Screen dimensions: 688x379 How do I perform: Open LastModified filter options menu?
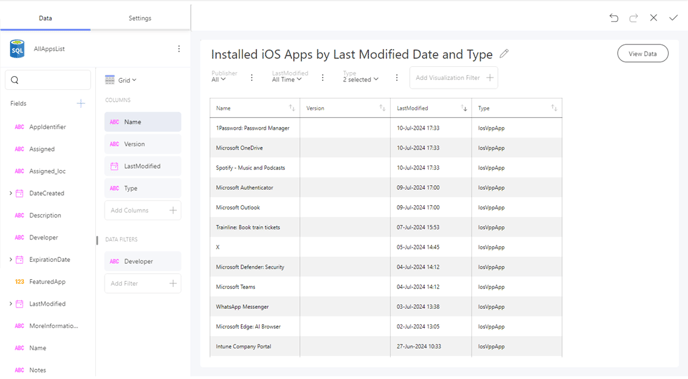coord(322,78)
